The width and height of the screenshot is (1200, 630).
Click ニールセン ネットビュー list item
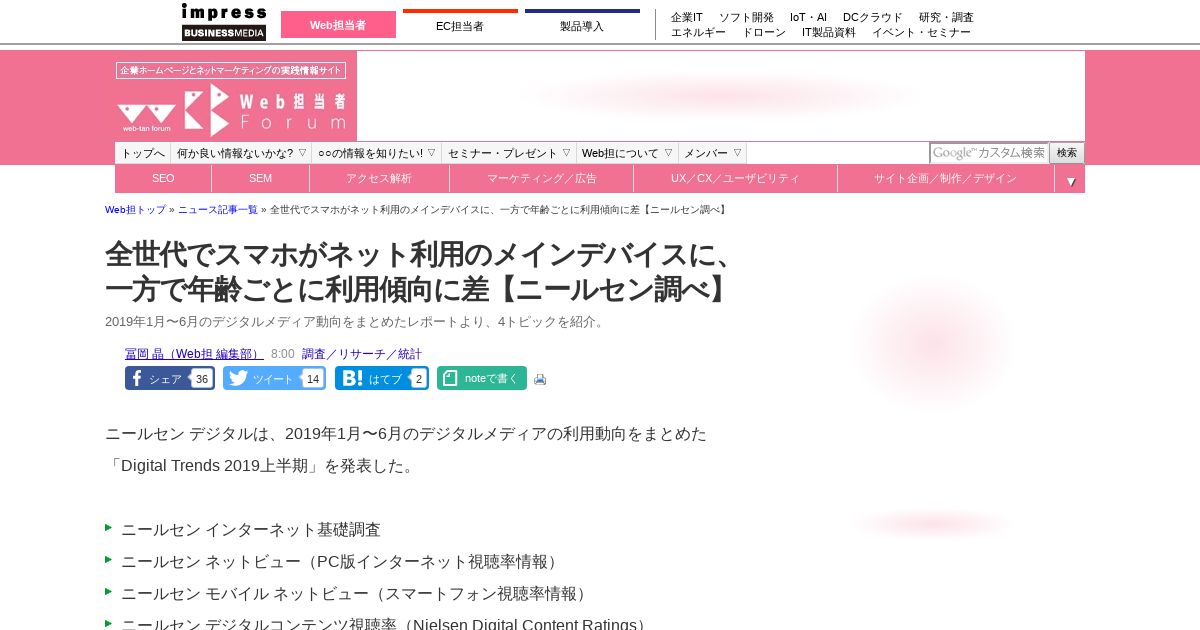click(x=342, y=562)
